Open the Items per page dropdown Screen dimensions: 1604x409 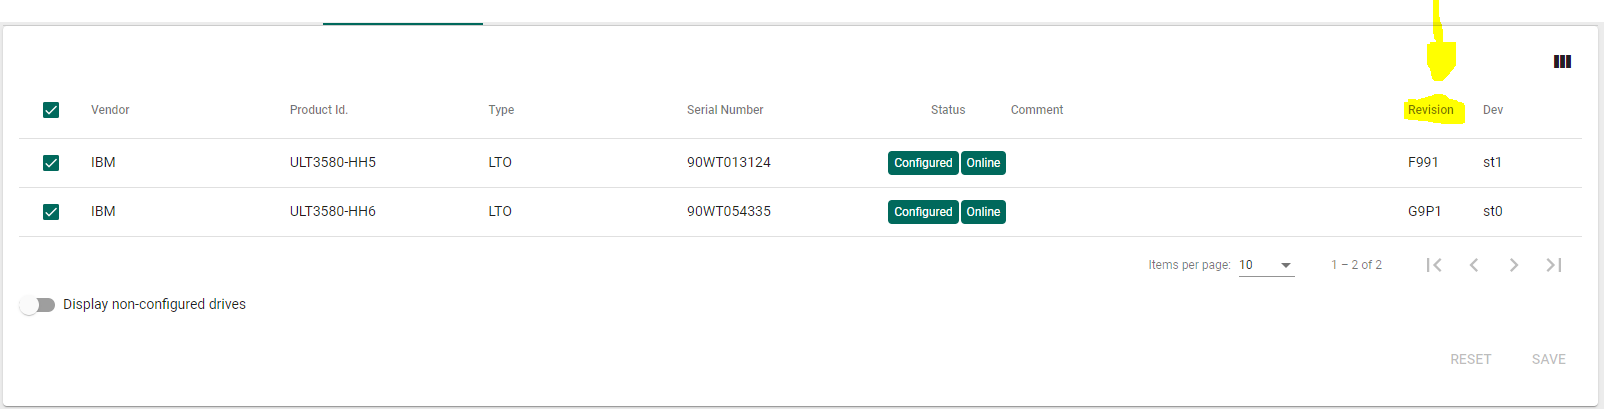point(1266,265)
